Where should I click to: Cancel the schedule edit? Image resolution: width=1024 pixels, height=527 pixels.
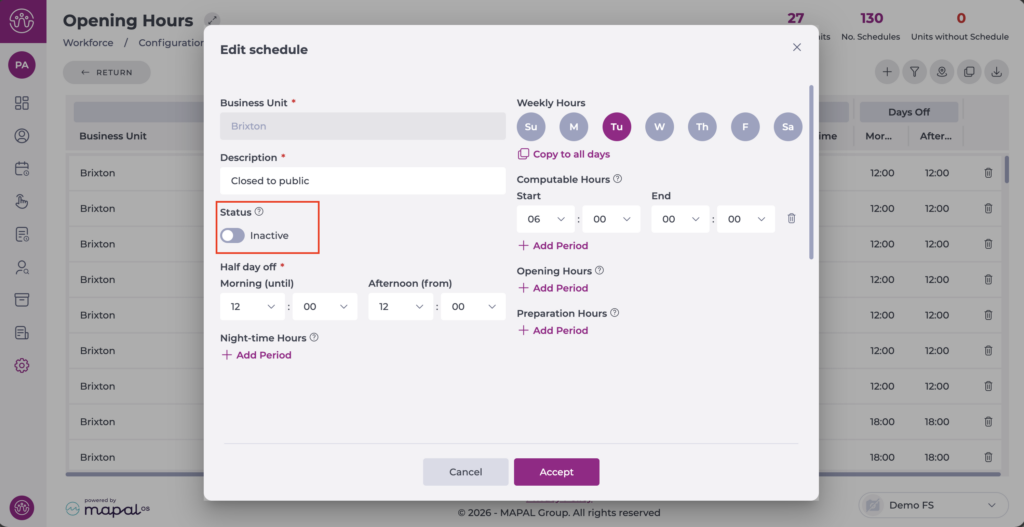tap(465, 472)
